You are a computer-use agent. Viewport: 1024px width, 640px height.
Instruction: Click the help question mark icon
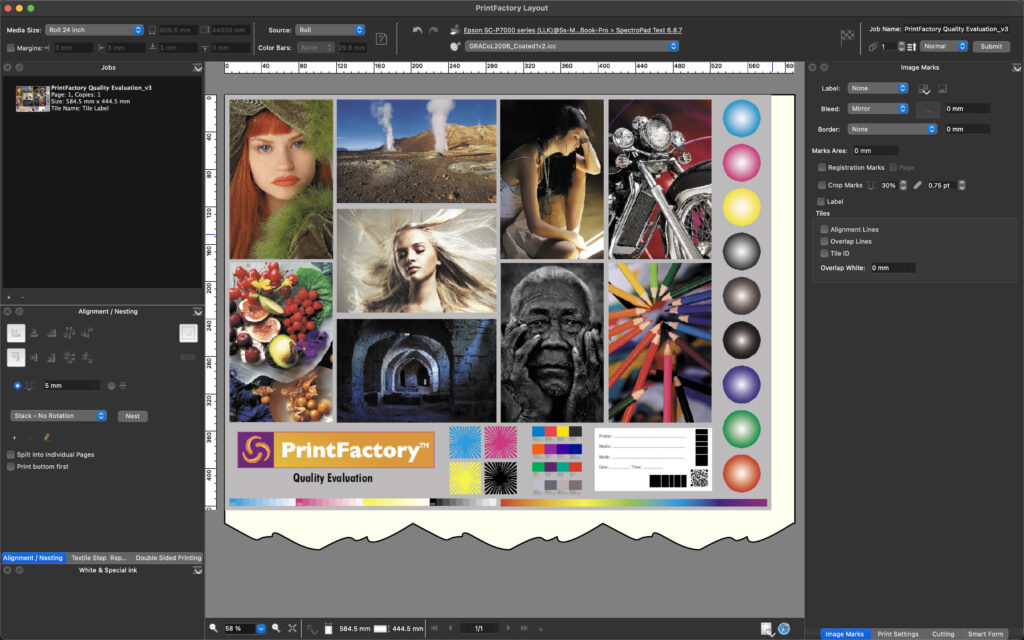click(x=381, y=38)
